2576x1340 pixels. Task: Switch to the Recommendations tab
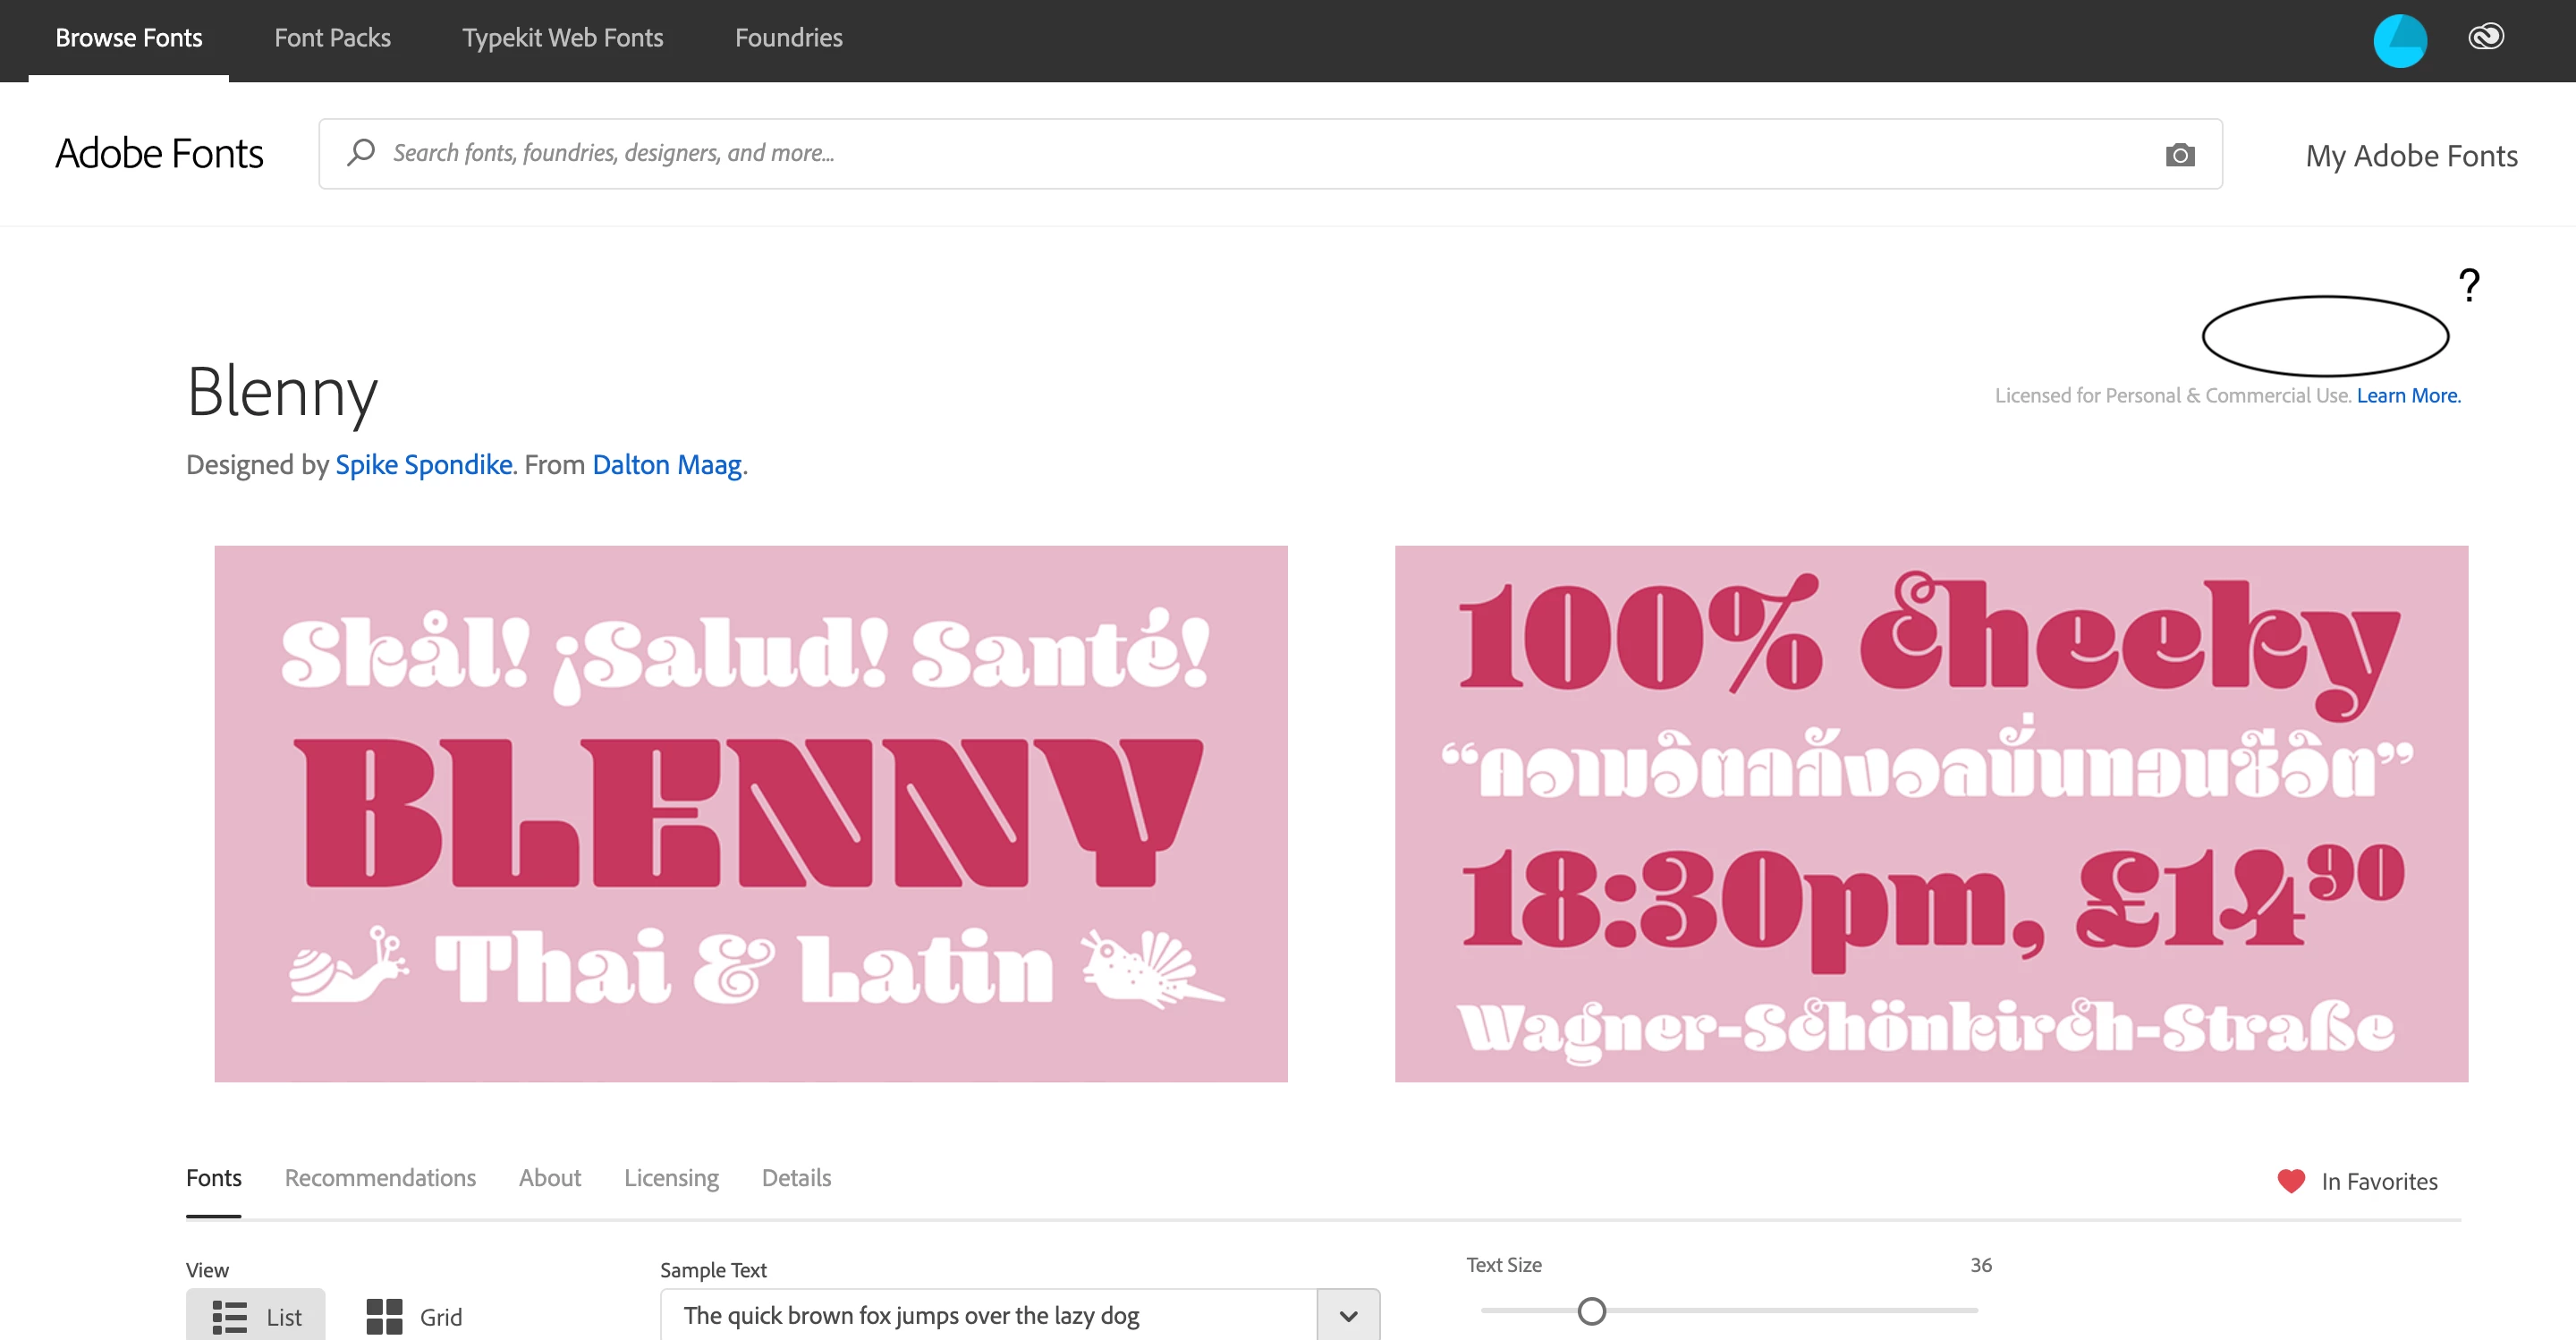(380, 1178)
